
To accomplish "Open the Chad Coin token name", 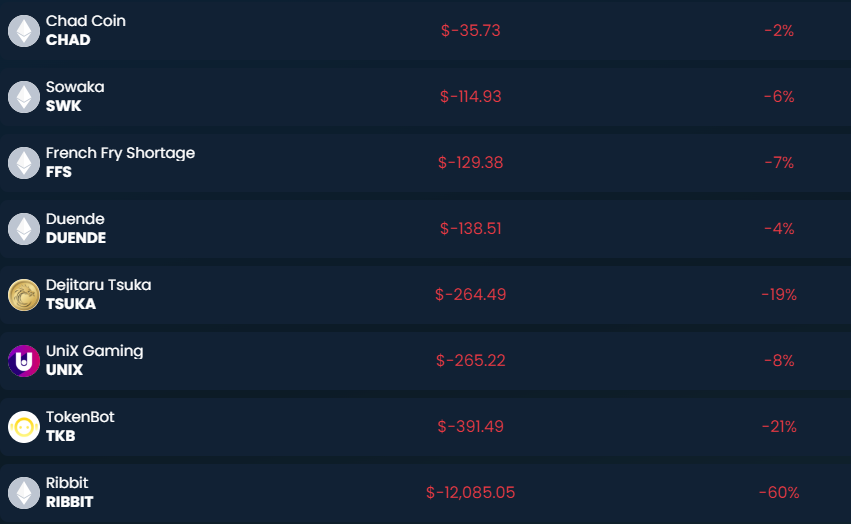I will 86,21.
